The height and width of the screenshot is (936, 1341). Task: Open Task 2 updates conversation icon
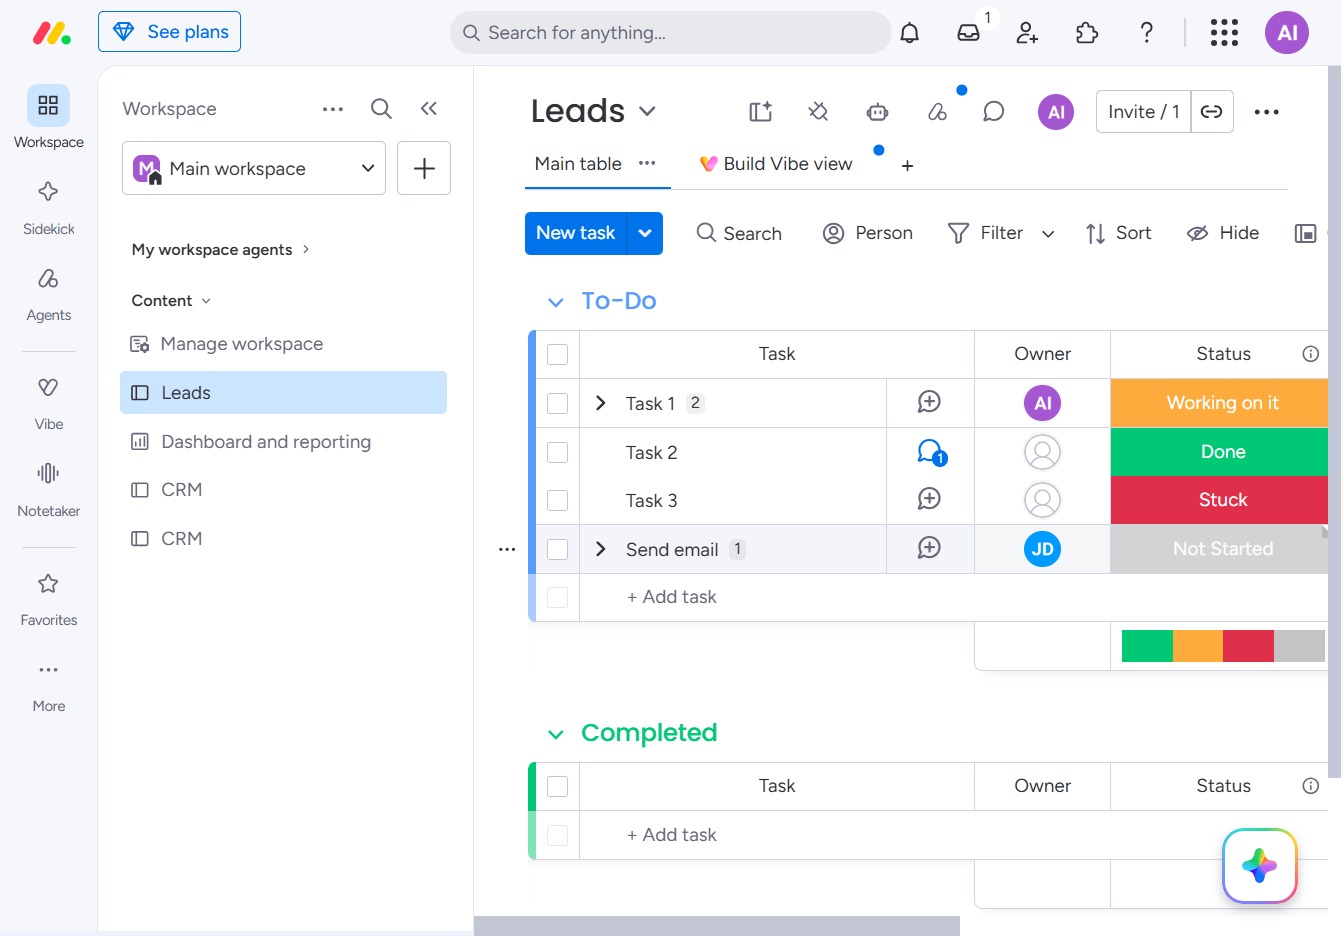point(931,452)
